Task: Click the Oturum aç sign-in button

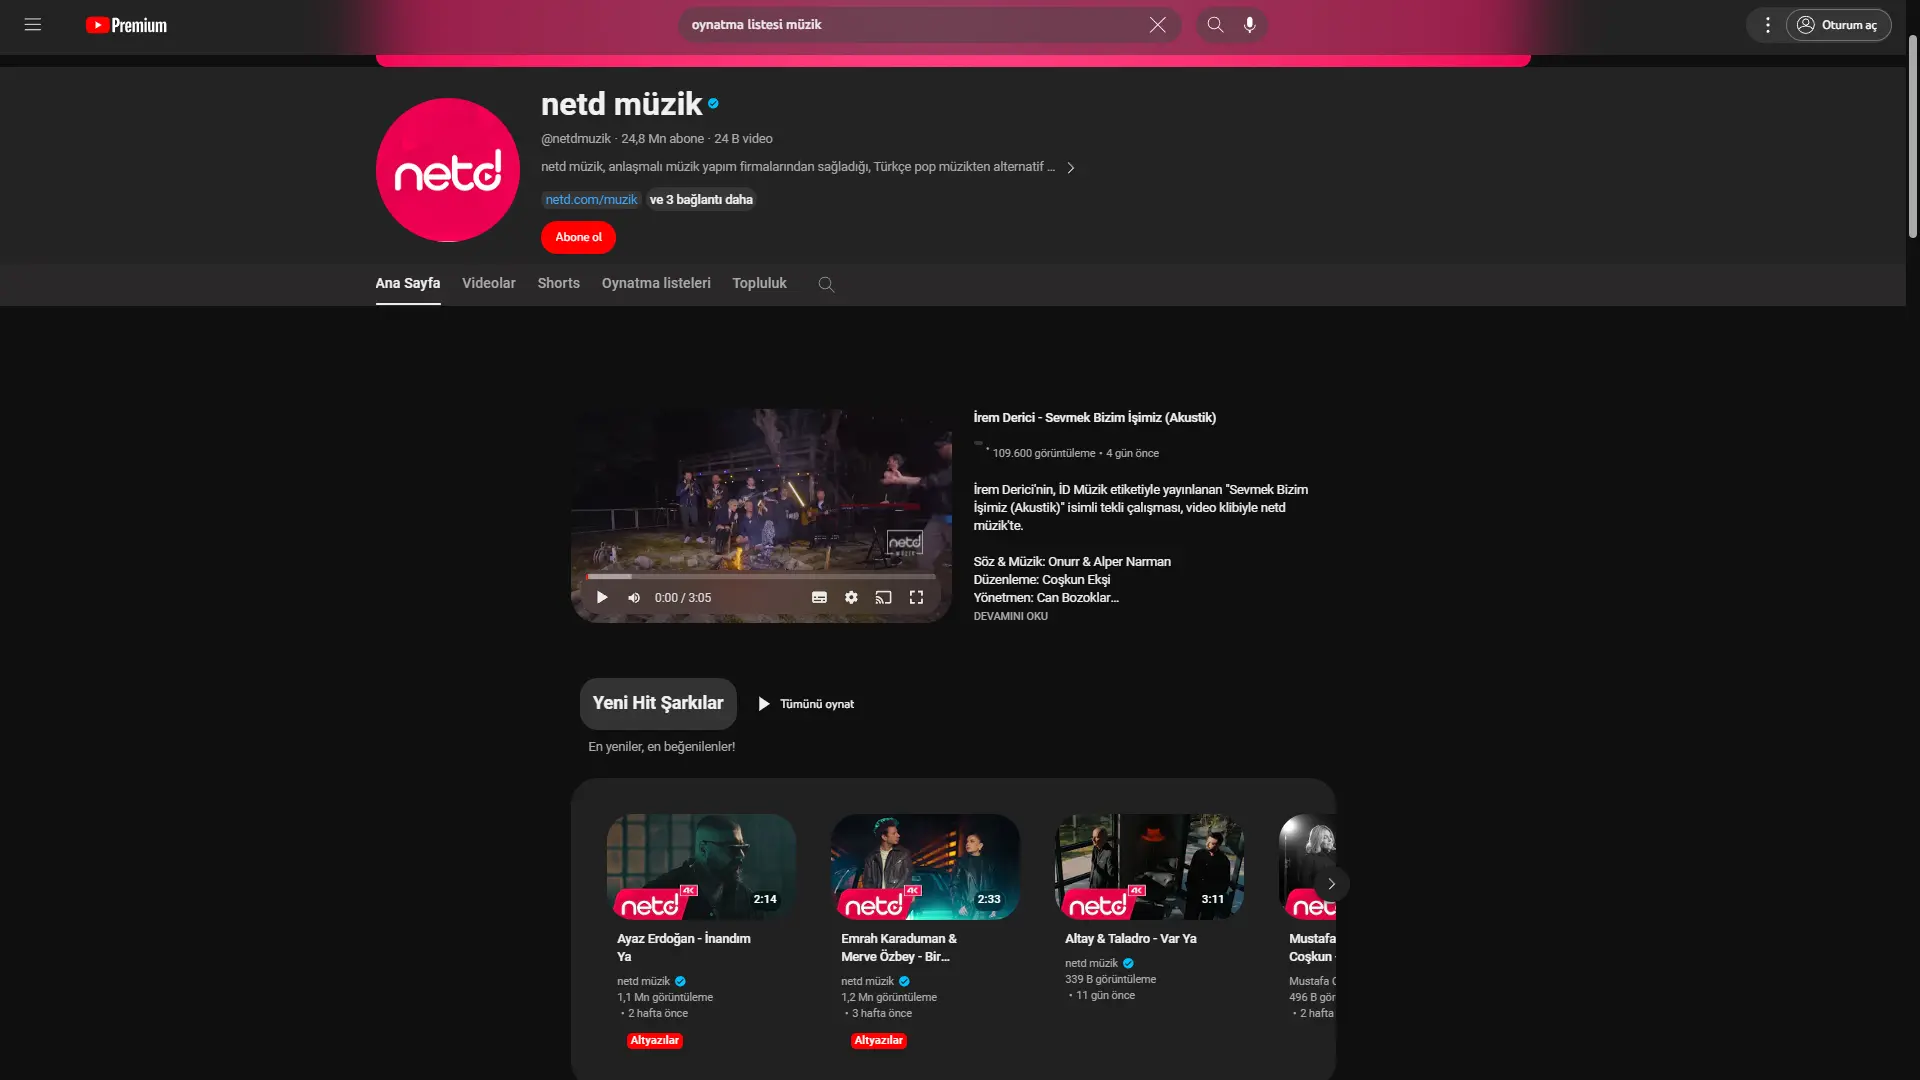Action: pyautogui.click(x=1838, y=25)
